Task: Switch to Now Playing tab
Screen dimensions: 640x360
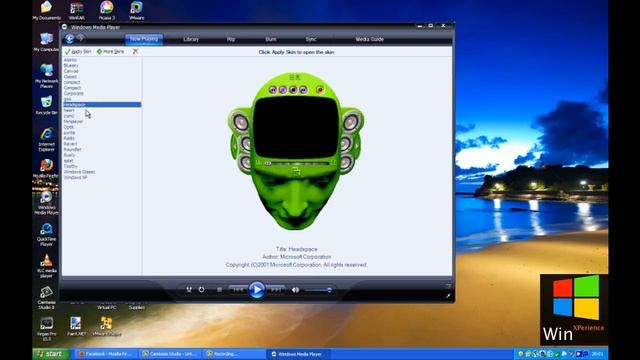Action: (x=144, y=39)
